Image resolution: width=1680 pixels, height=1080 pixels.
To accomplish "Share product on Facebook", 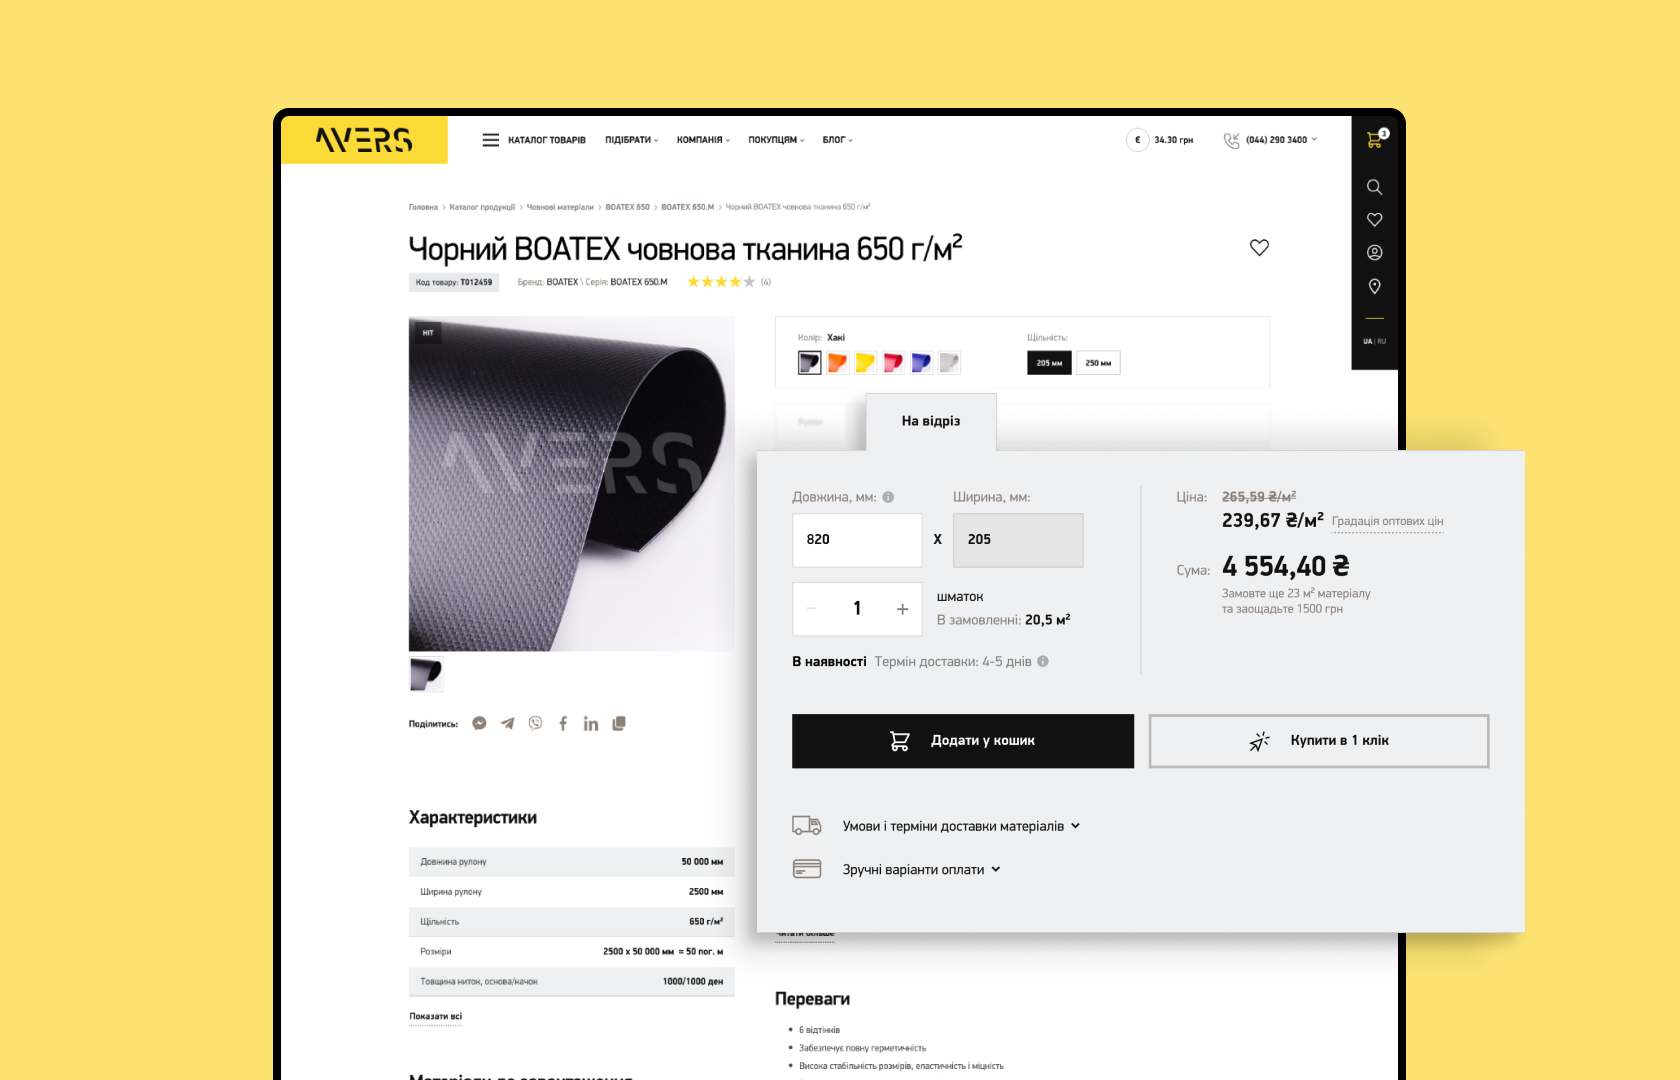I will (563, 723).
